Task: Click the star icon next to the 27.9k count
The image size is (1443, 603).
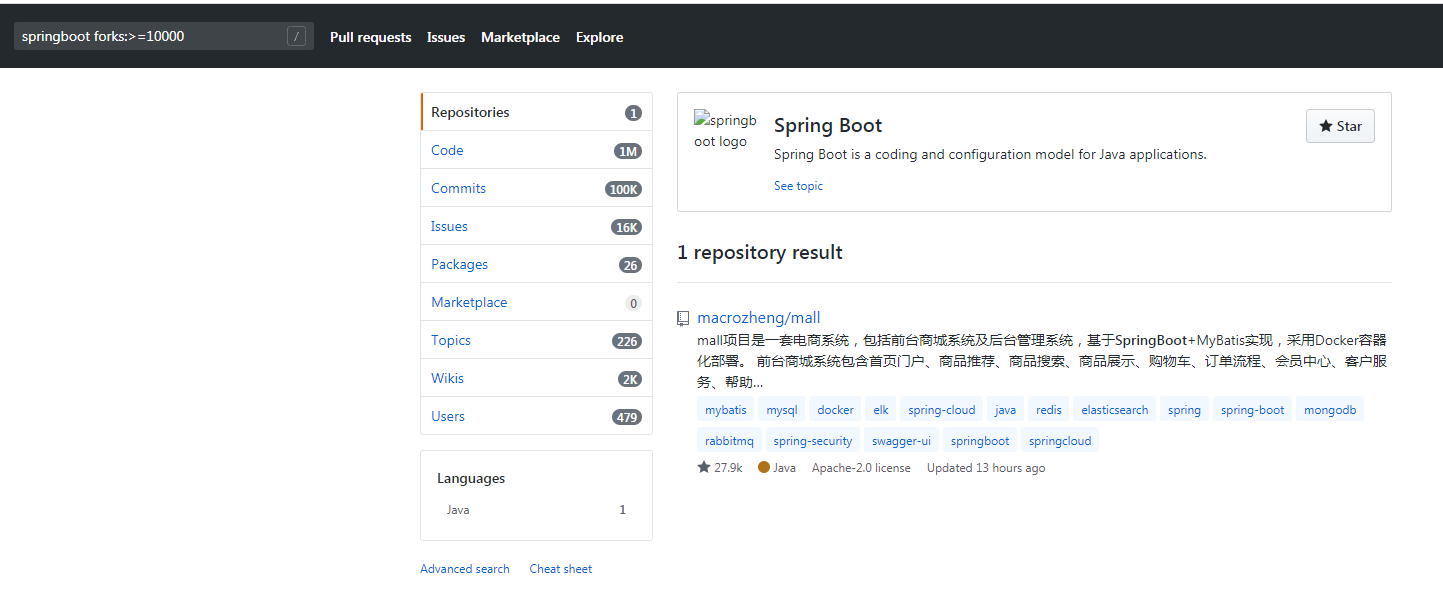Action: 701,467
